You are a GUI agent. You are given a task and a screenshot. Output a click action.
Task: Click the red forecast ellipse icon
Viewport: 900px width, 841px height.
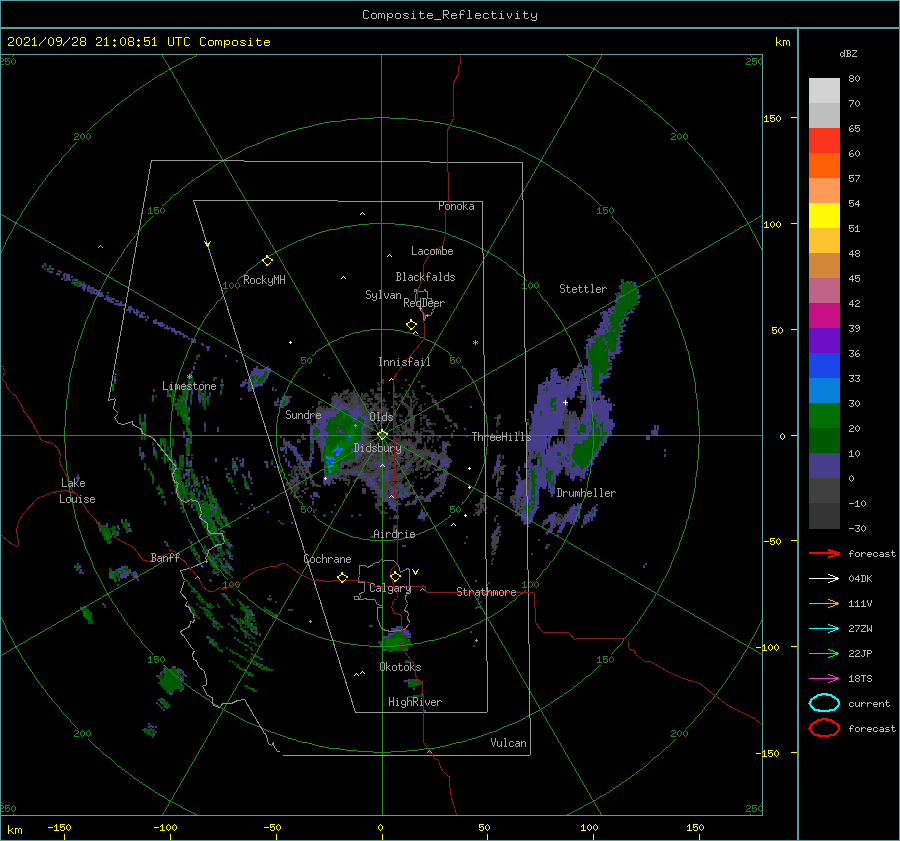point(824,728)
